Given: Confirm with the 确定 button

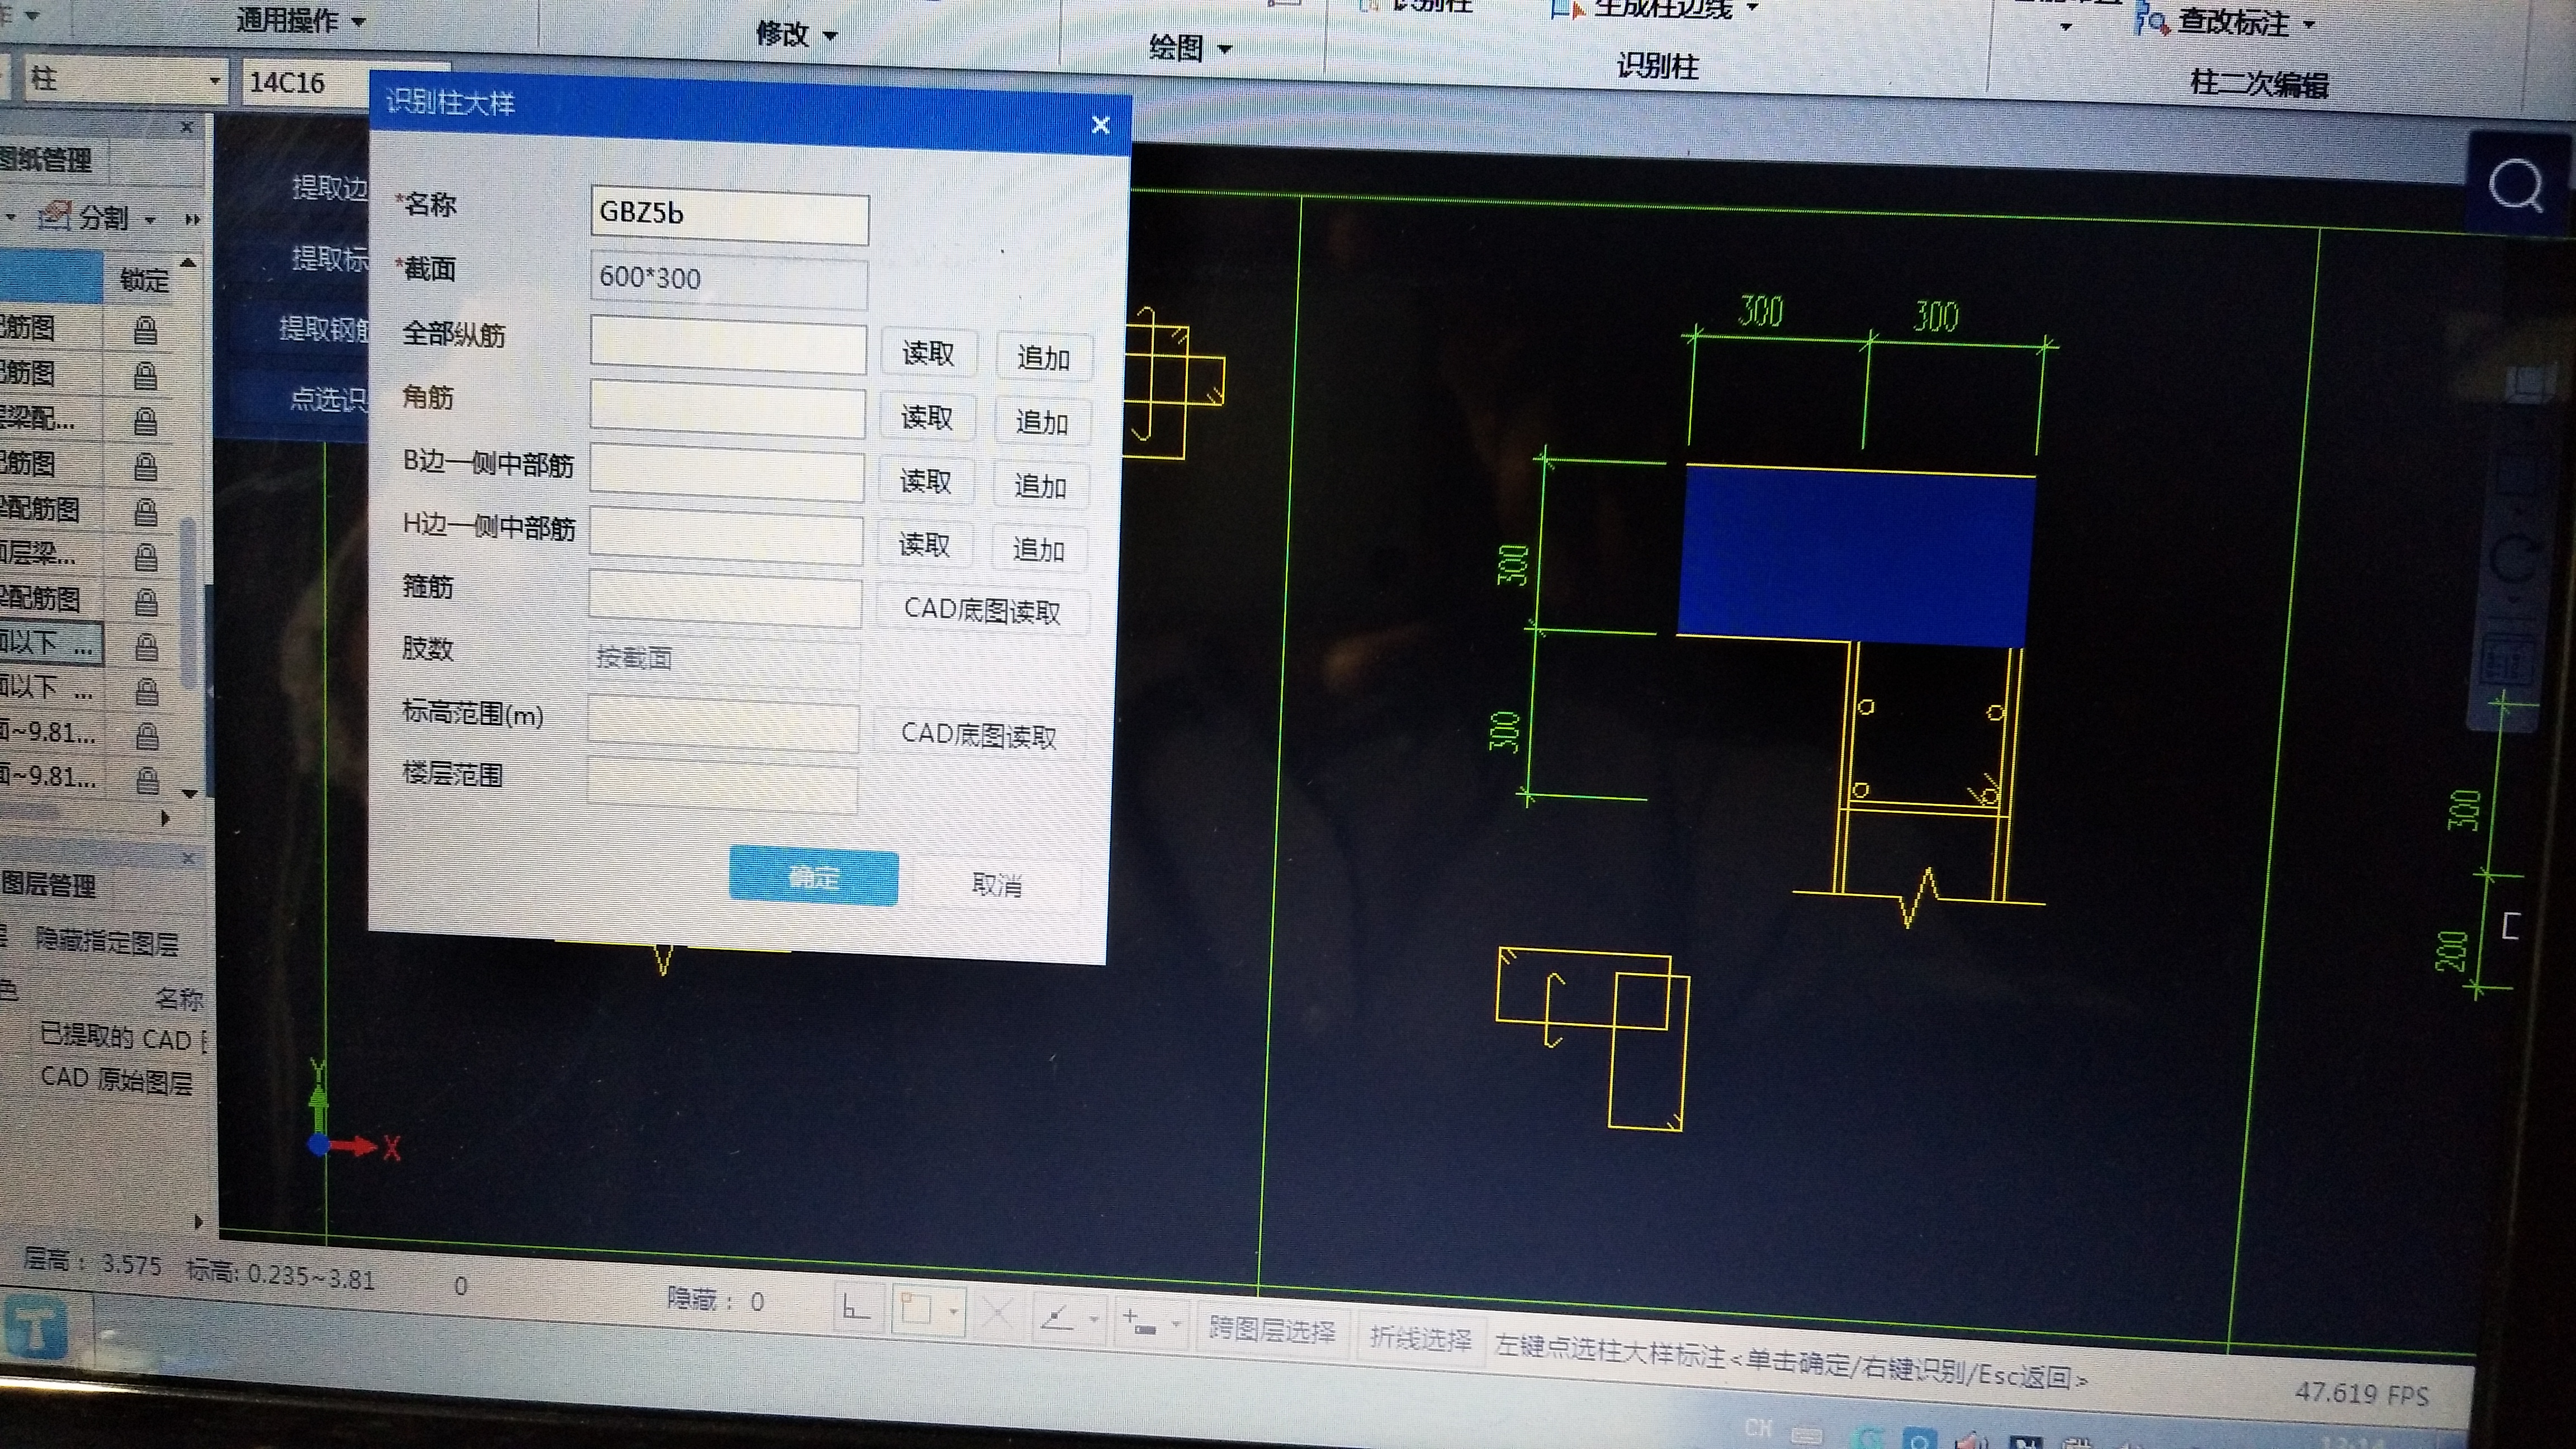Looking at the screenshot, I should 813,878.
